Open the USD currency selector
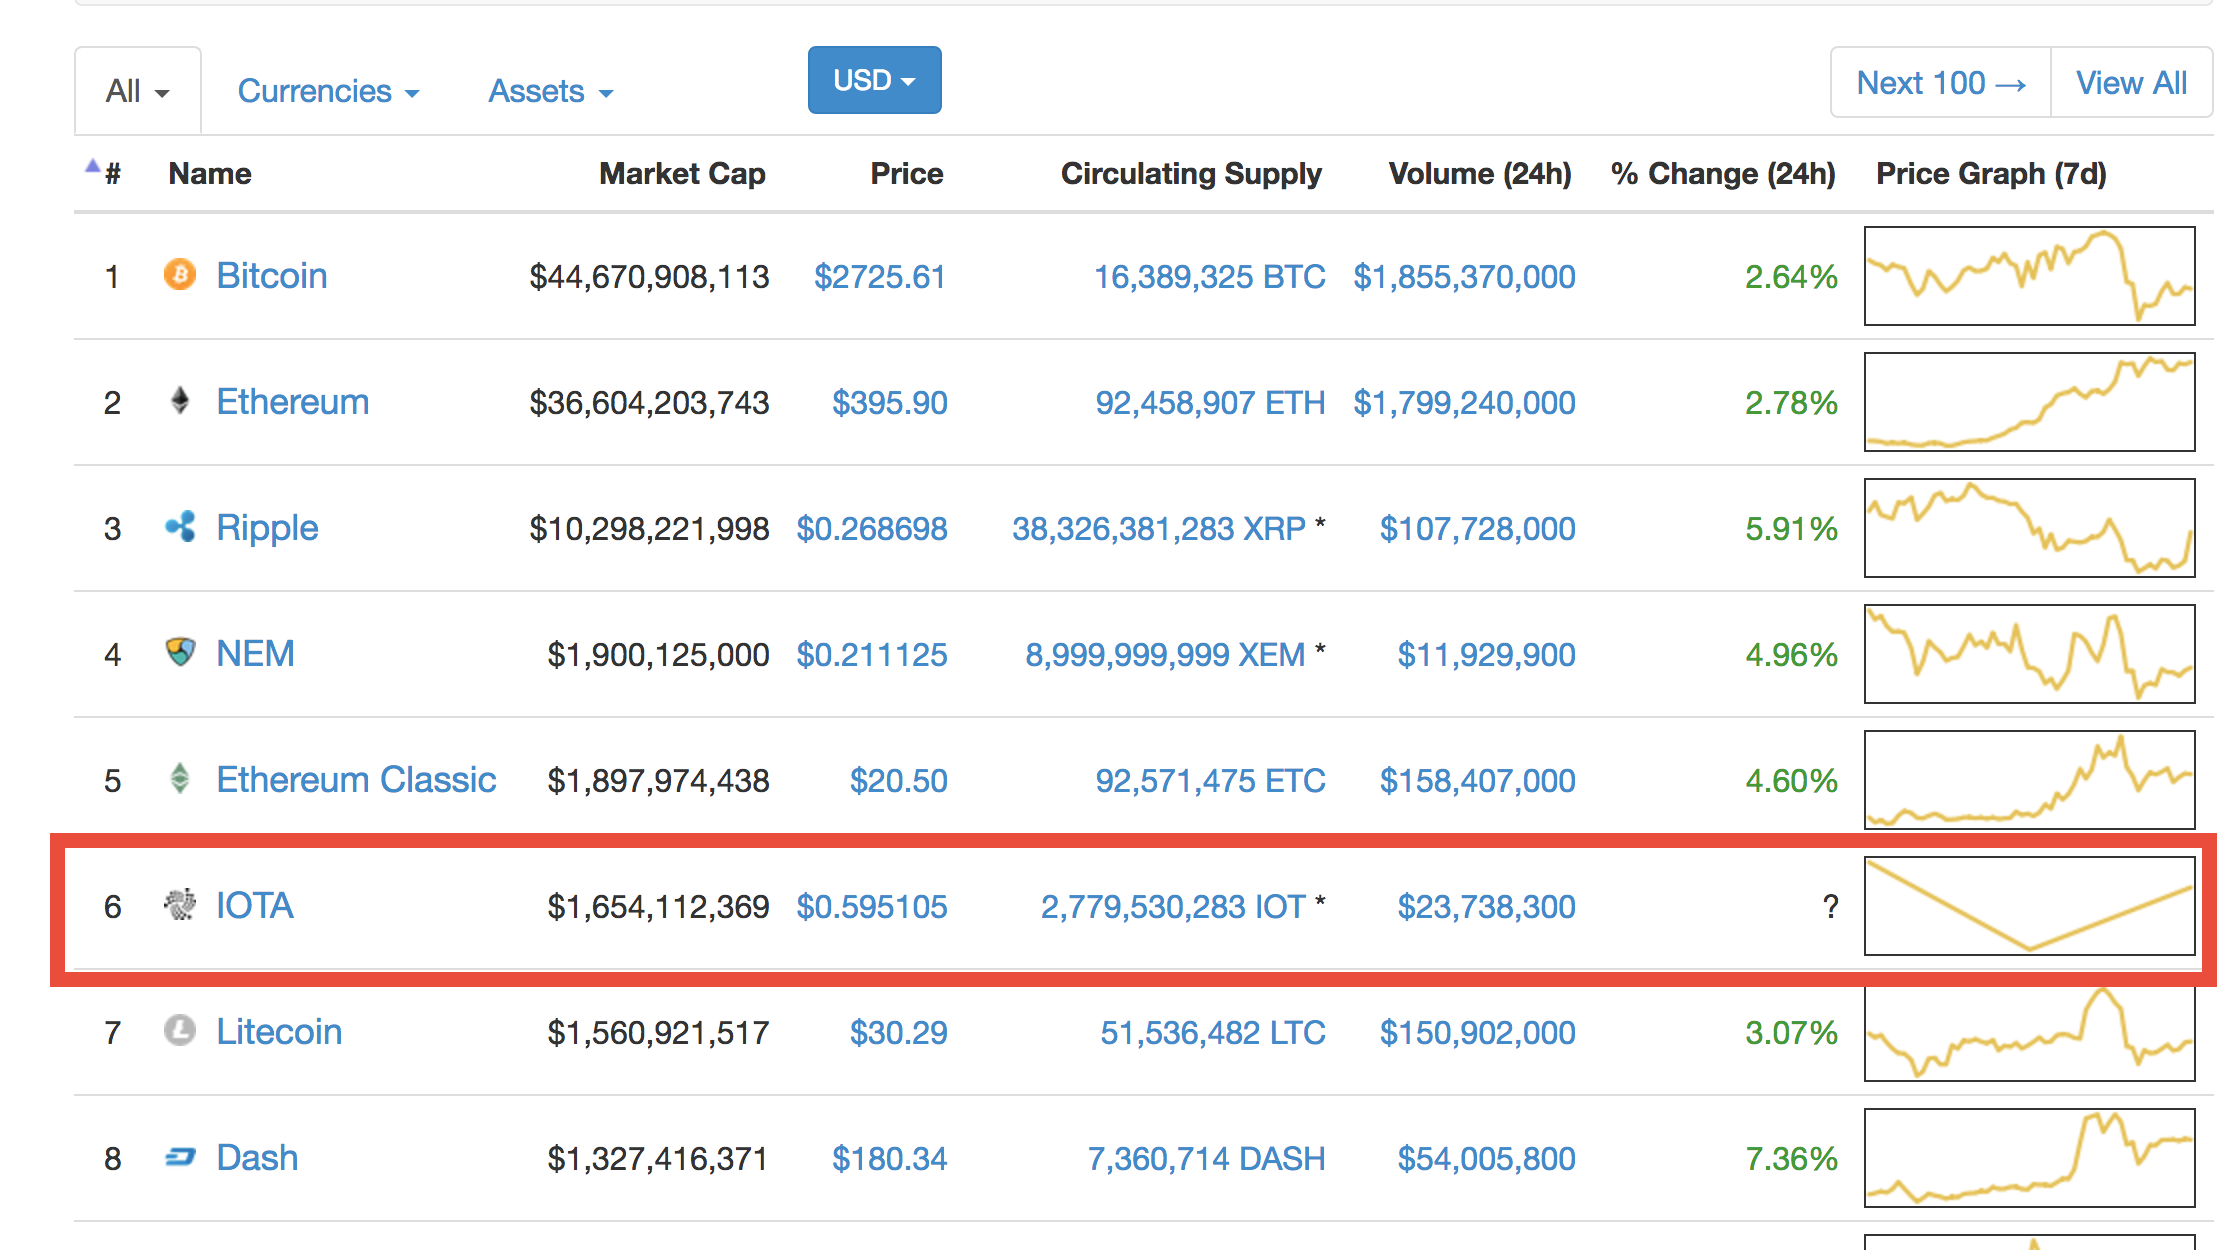The width and height of the screenshot is (2230, 1250). tap(874, 80)
